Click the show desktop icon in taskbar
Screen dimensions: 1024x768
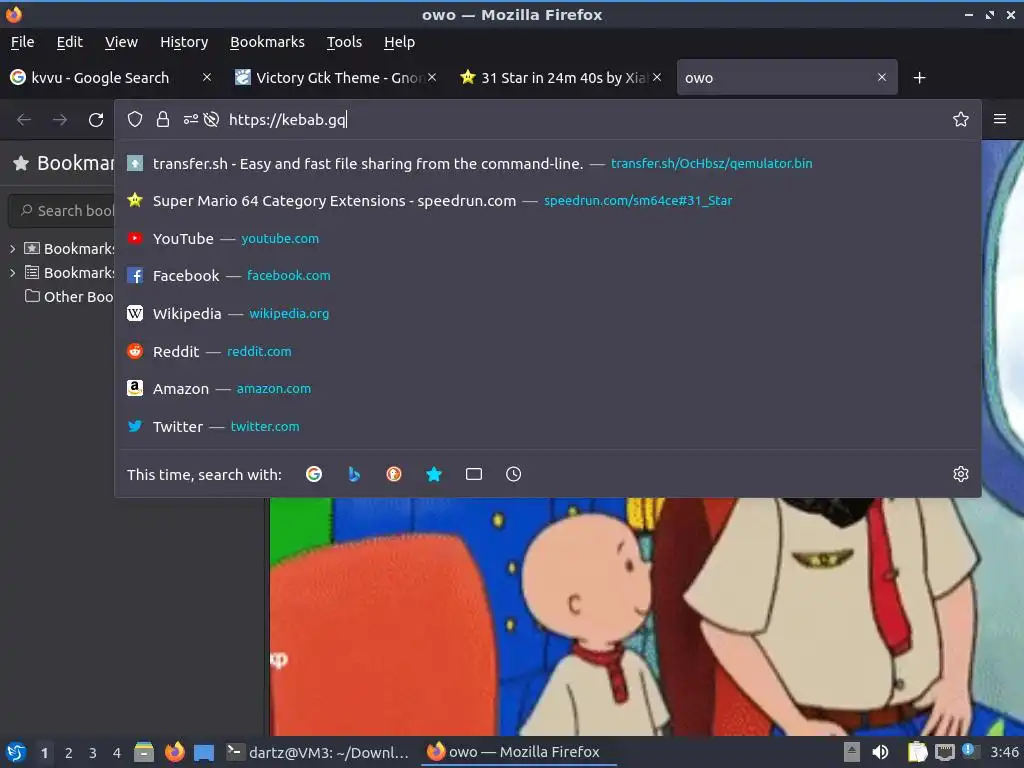click(204, 752)
